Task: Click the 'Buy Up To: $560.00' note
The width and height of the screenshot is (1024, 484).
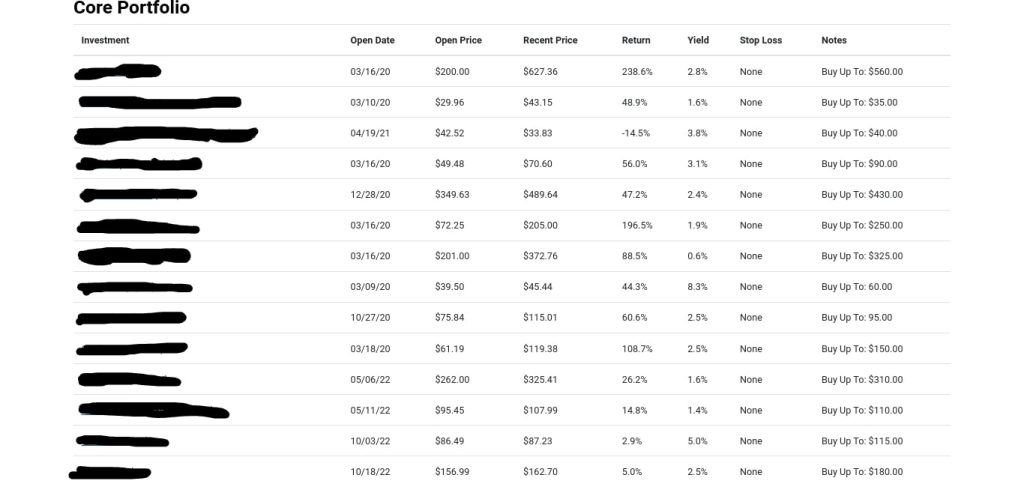Action: click(862, 72)
